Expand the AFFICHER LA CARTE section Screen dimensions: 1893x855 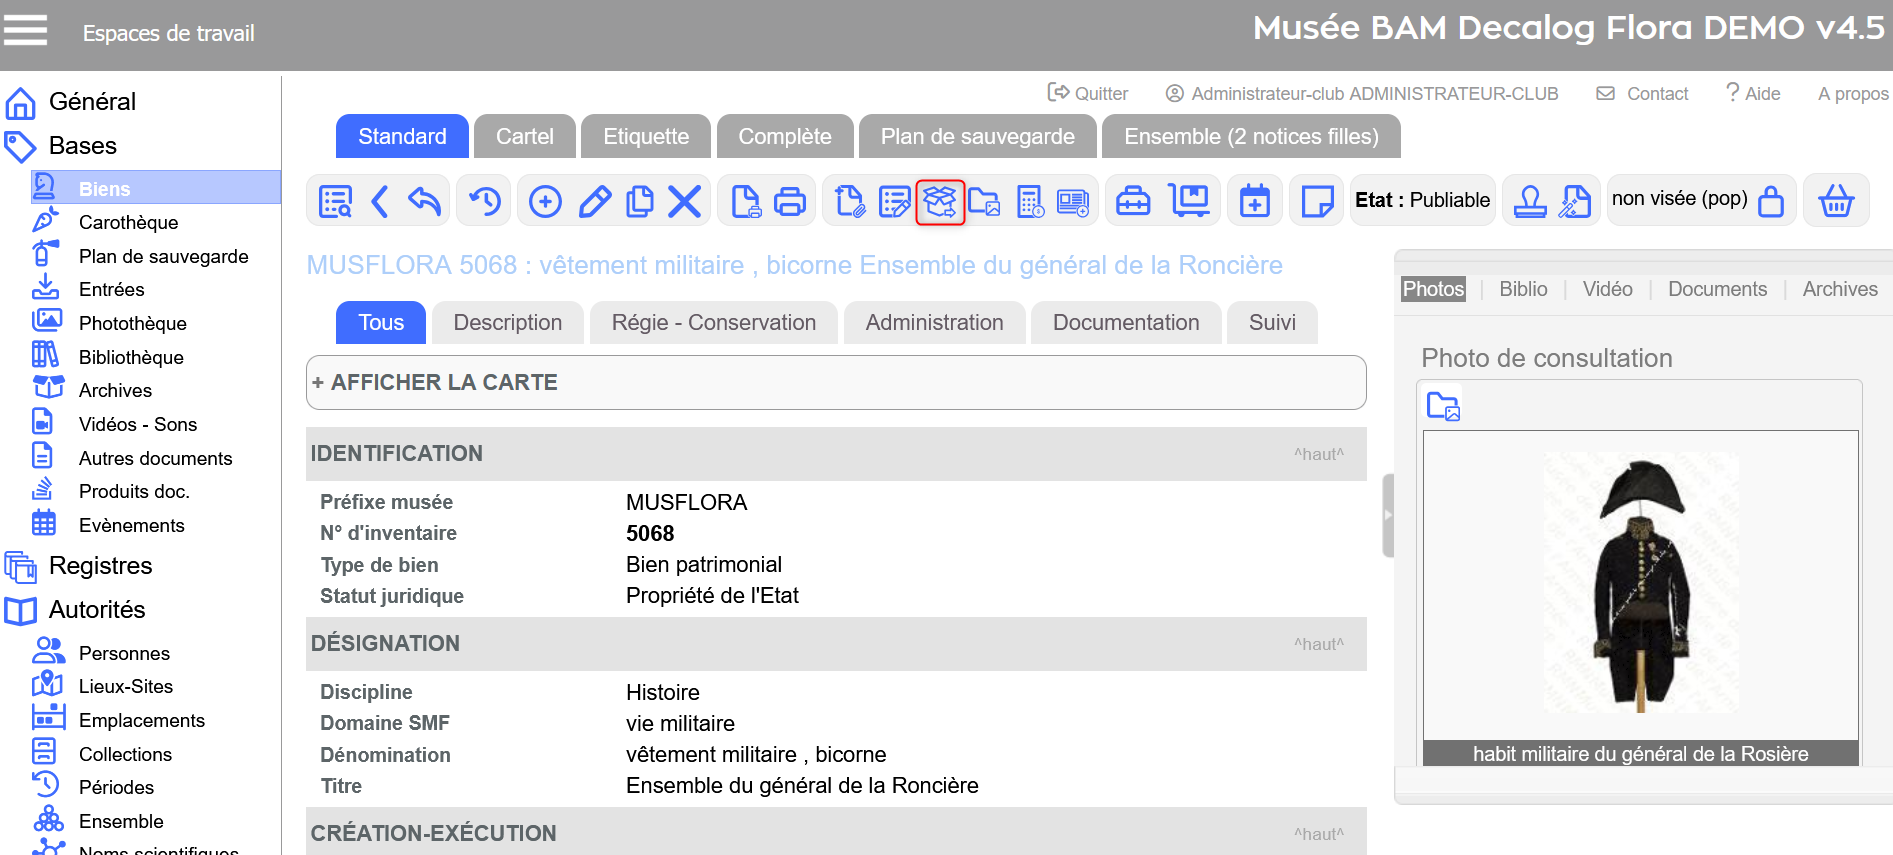tap(434, 382)
